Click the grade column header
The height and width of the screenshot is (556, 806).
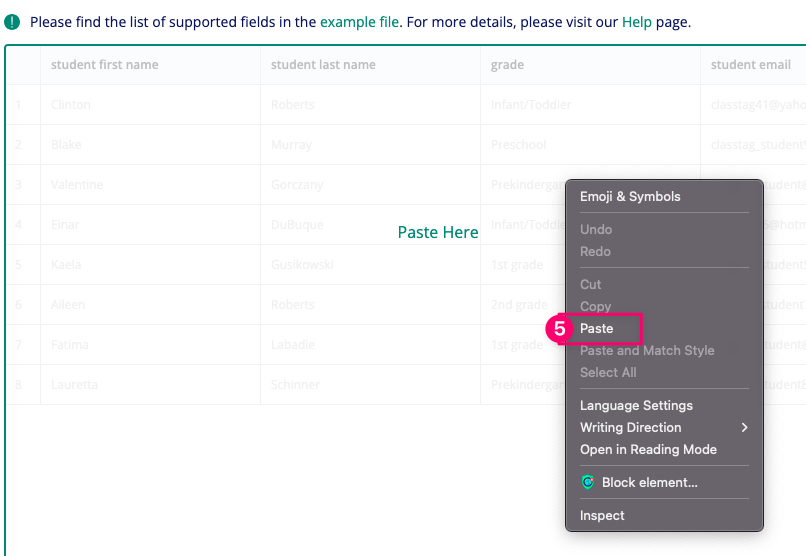(x=507, y=65)
